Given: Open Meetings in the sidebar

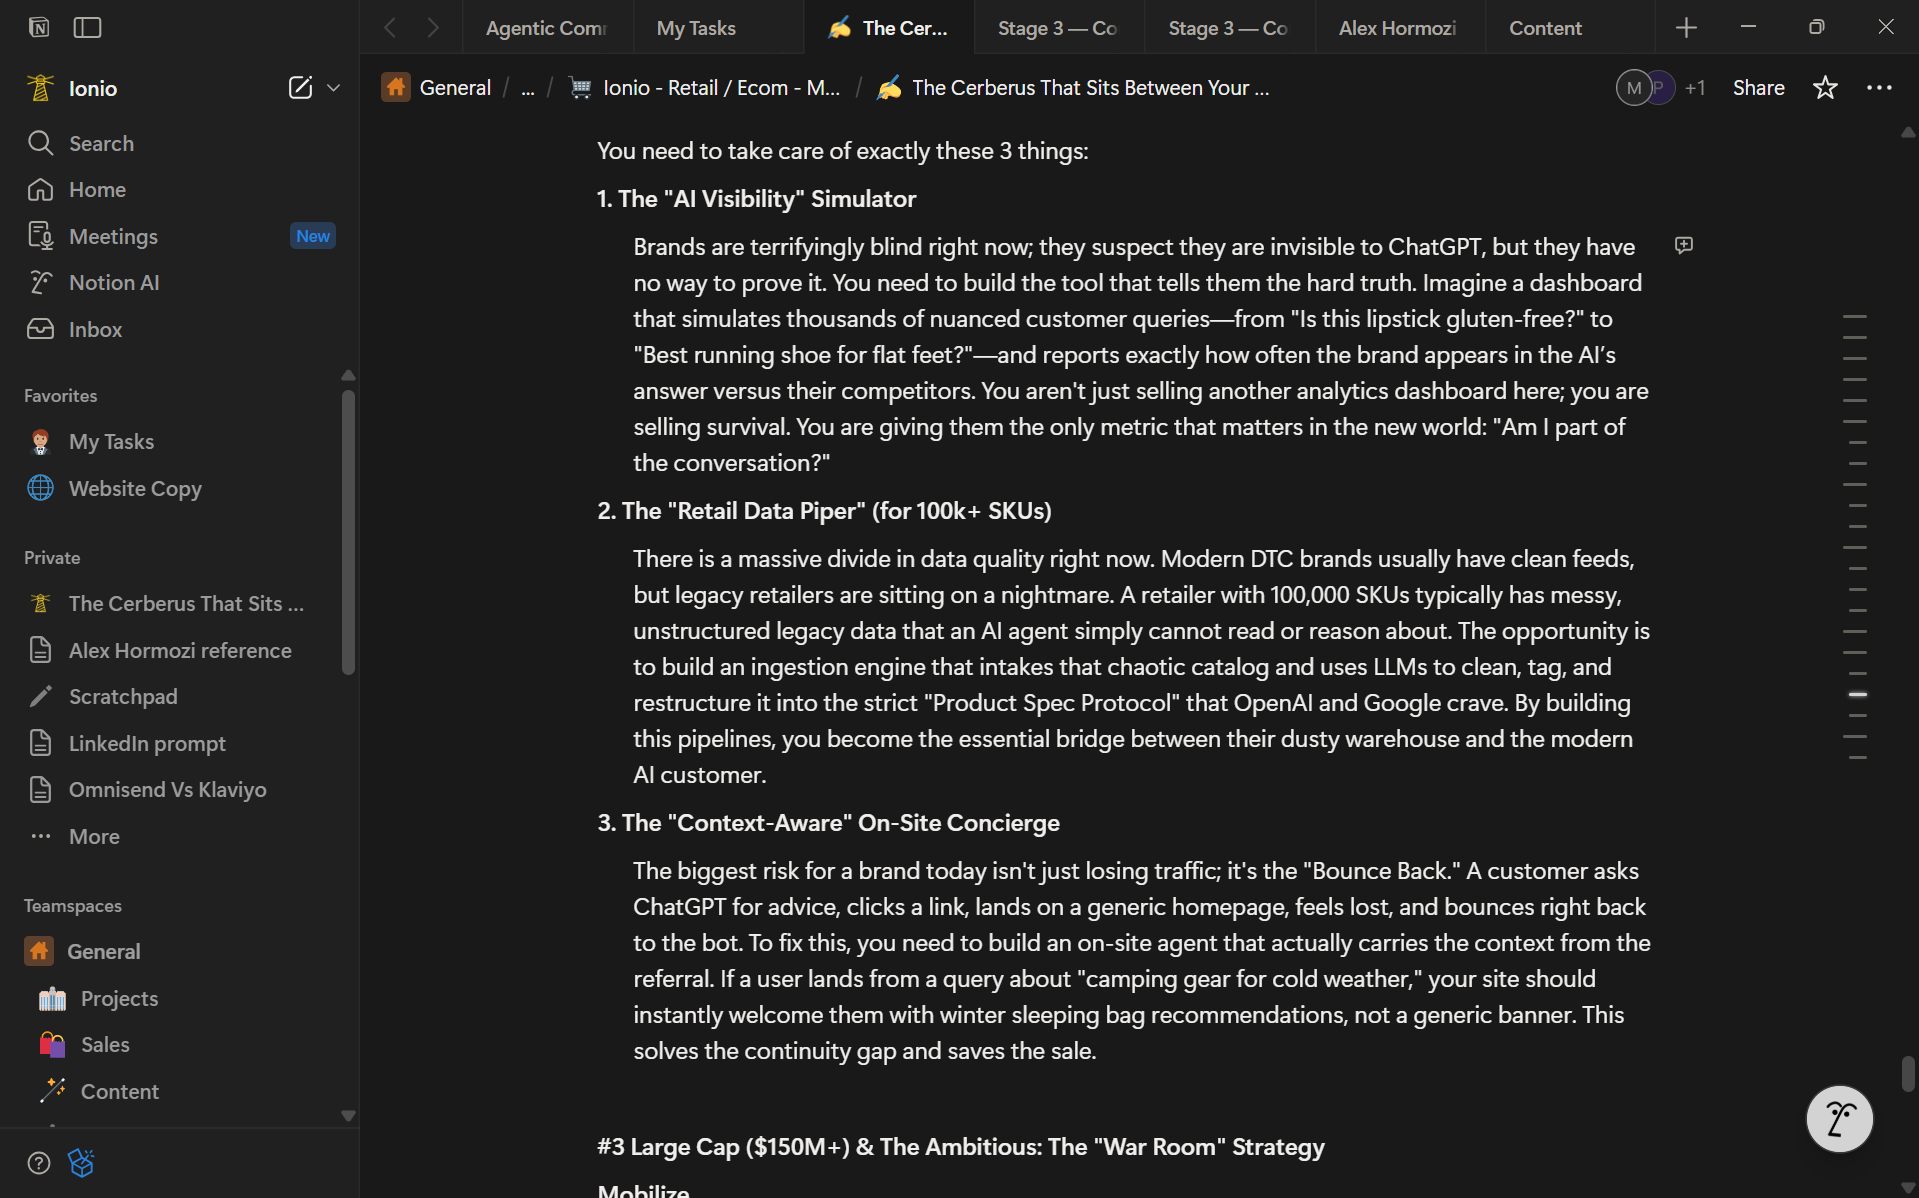Looking at the screenshot, I should pos(180,236).
